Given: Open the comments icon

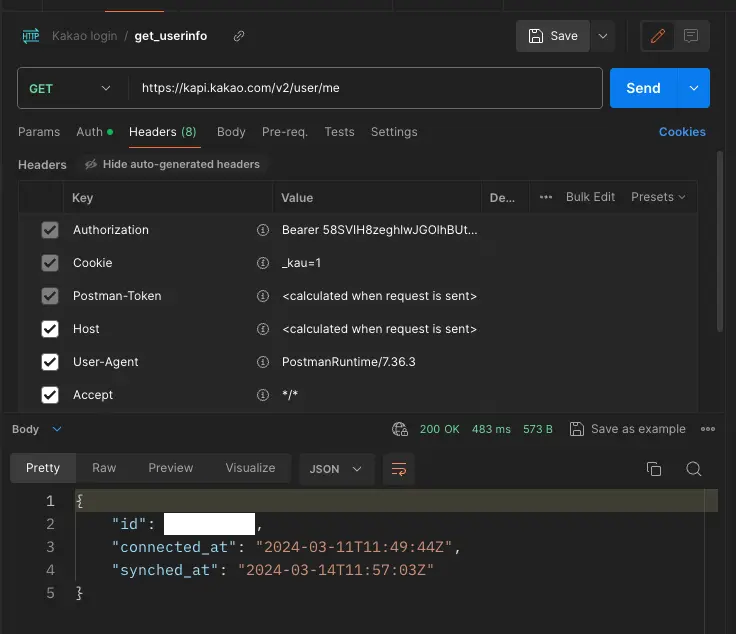Looking at the screenshot, I should (691, 36).
